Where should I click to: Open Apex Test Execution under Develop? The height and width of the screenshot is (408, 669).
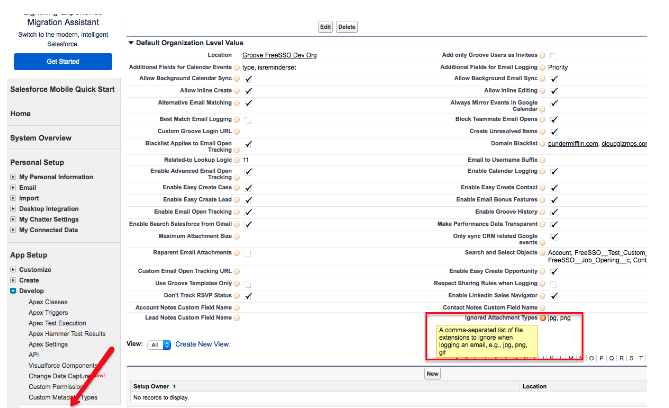coord(57,323)
